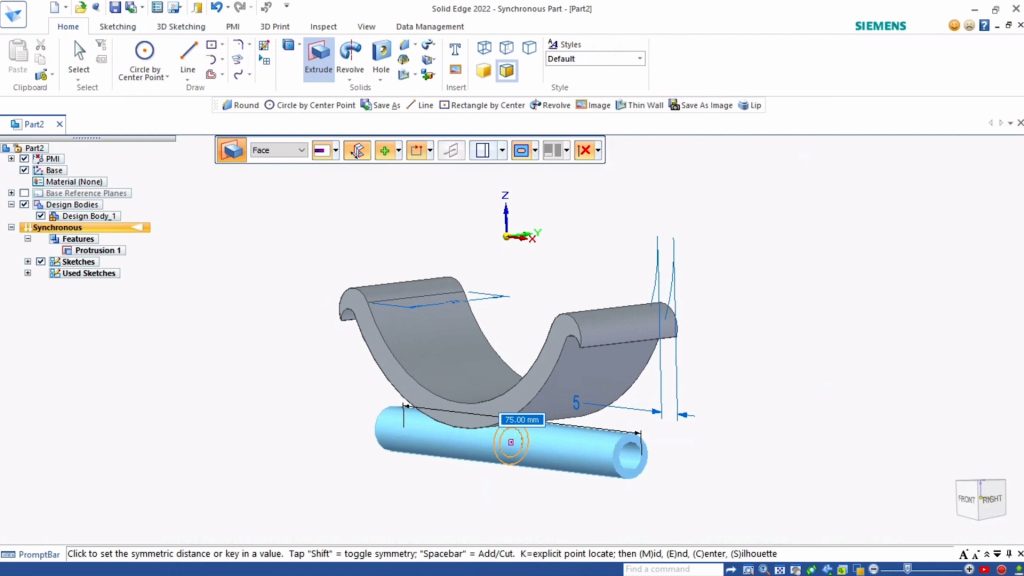Image resolution: width=1024 pixels, height=576 pixels.
Task: Click the Select arrow tool
Action: [78, 57]
